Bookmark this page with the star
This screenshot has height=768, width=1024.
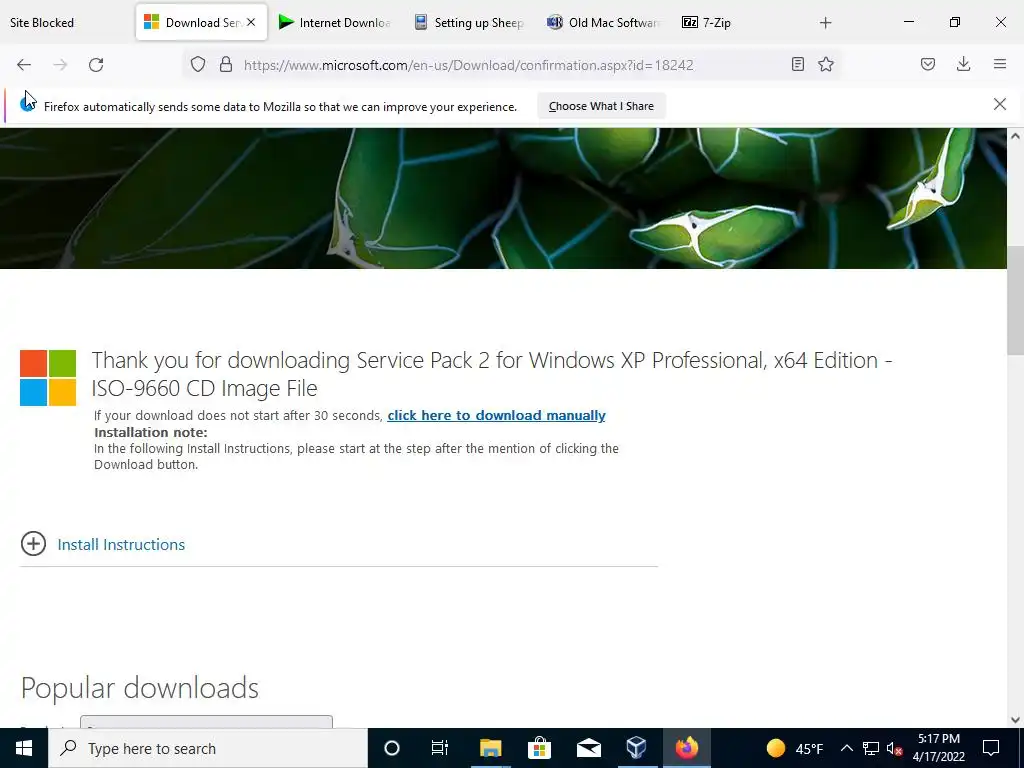(x=826, y=64)
